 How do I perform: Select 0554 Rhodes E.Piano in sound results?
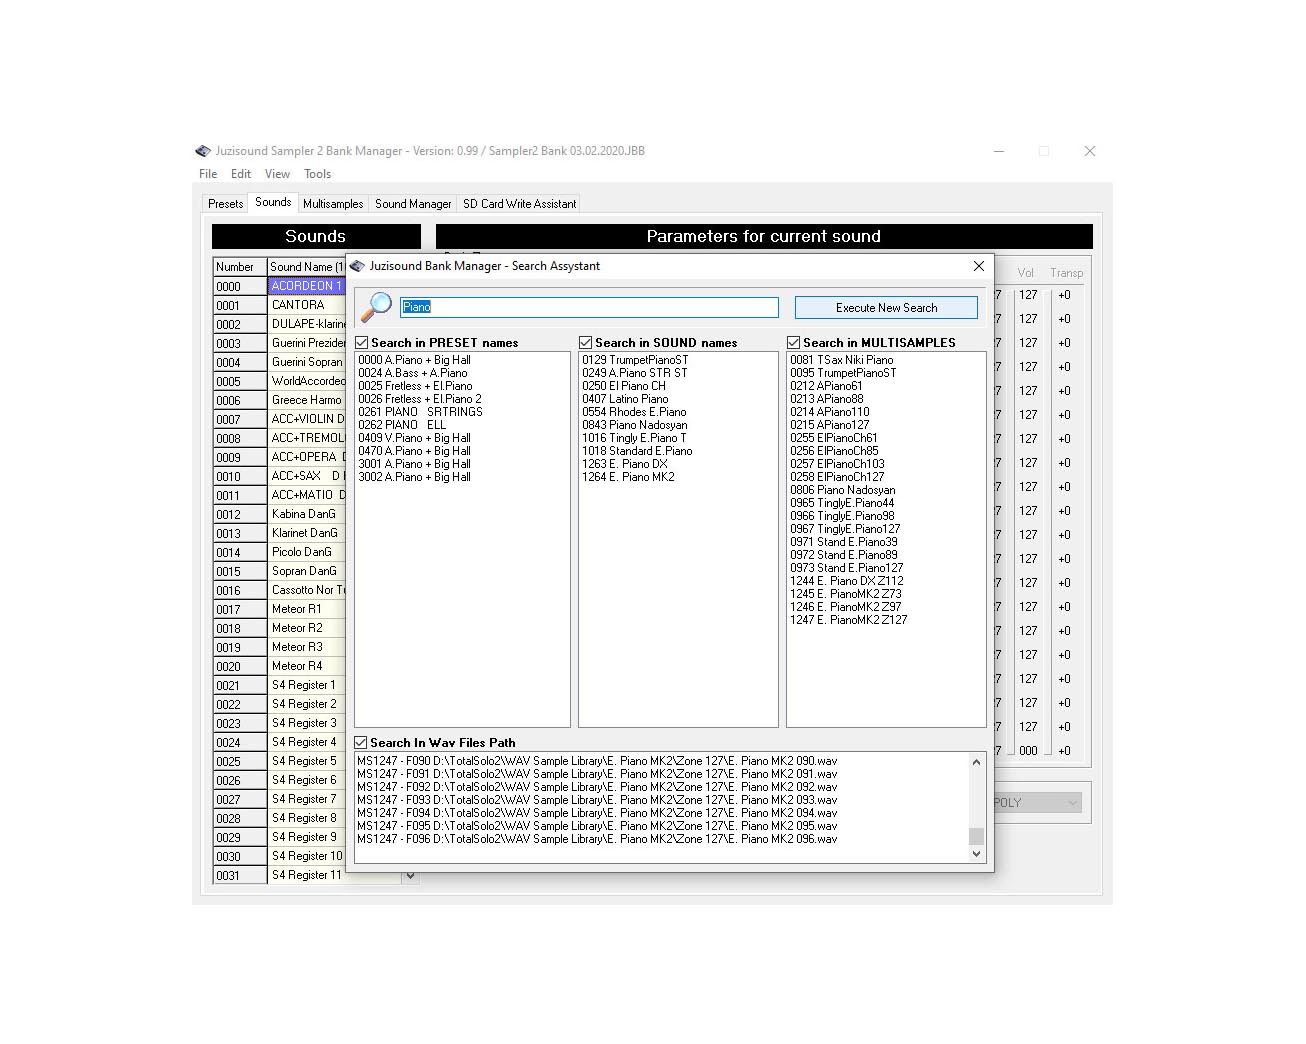pos(634,412)
